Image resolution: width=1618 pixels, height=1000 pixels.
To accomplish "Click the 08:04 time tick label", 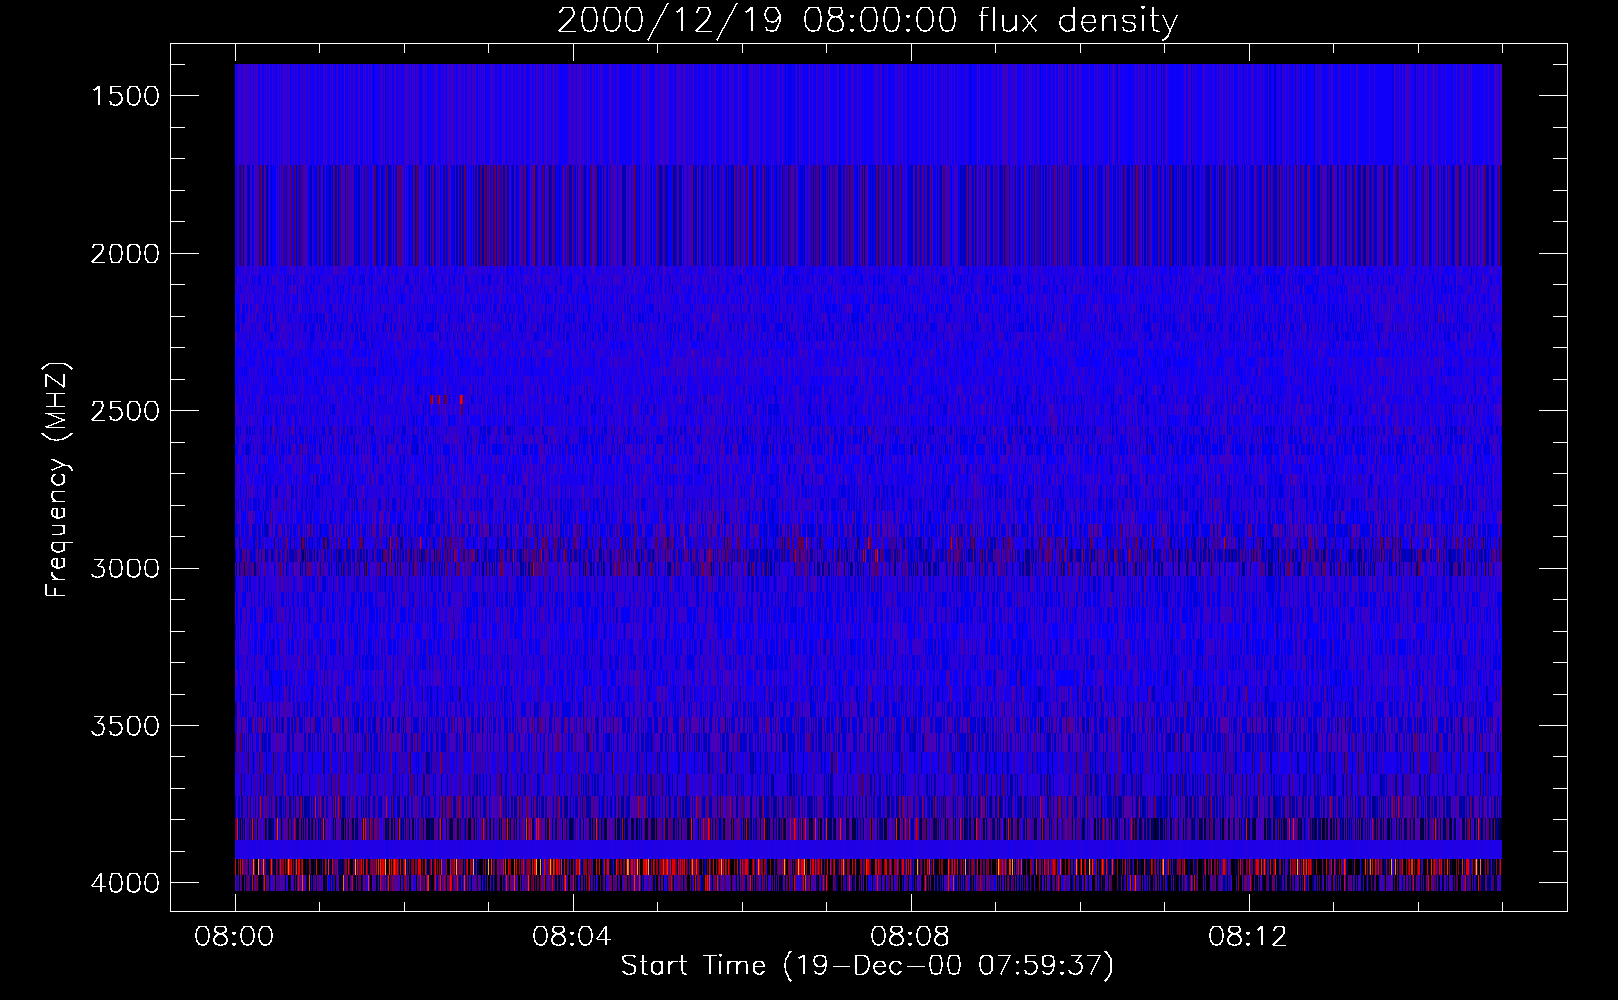I will [572, 937].
